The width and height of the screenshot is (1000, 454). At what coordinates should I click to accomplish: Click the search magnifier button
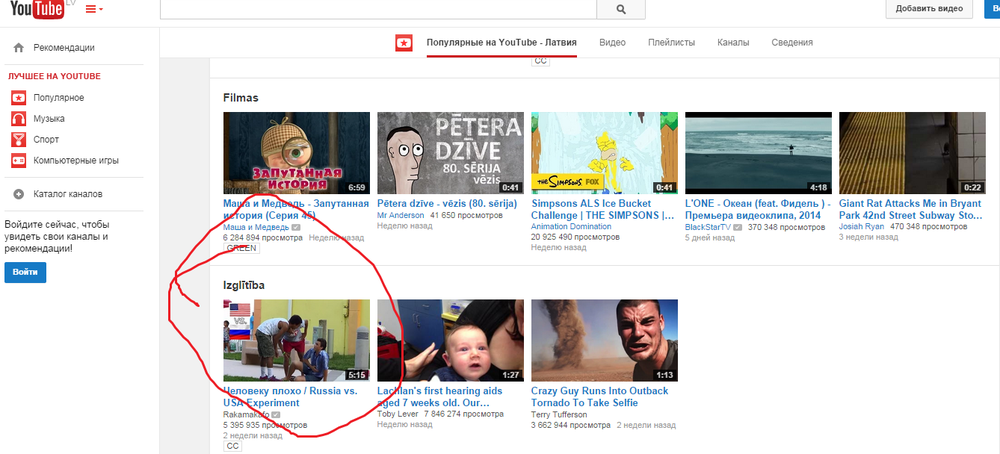[x=621, y=9]
